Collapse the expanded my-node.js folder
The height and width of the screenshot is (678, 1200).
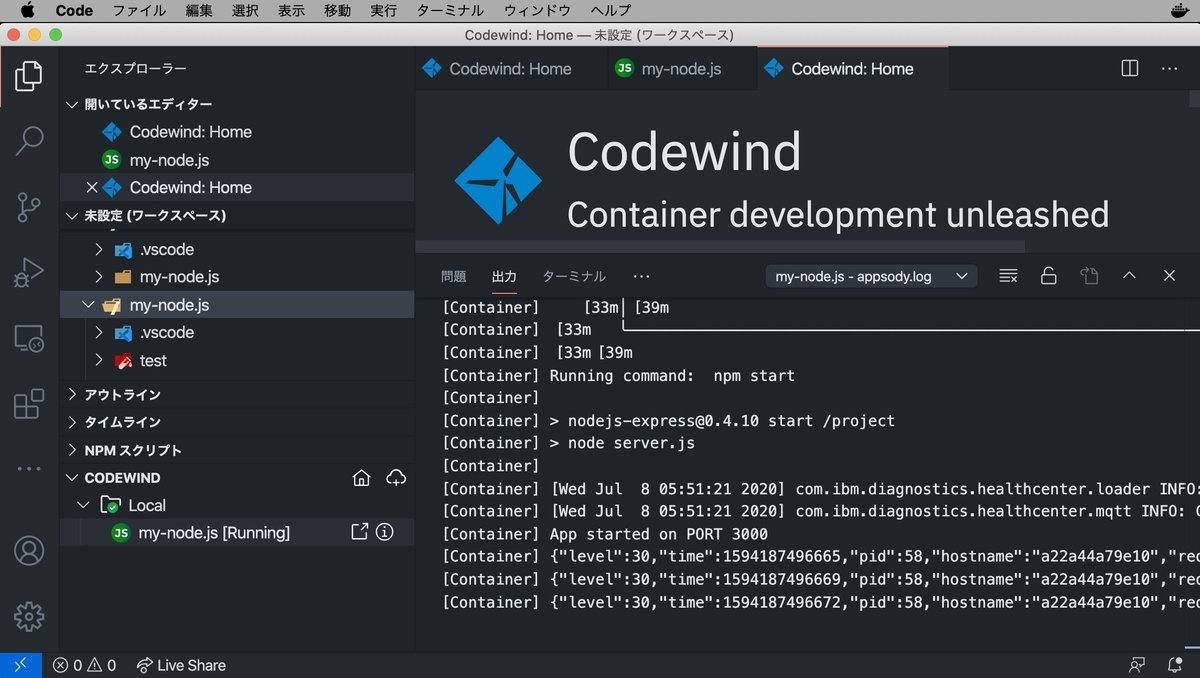(x=88, y=305)
